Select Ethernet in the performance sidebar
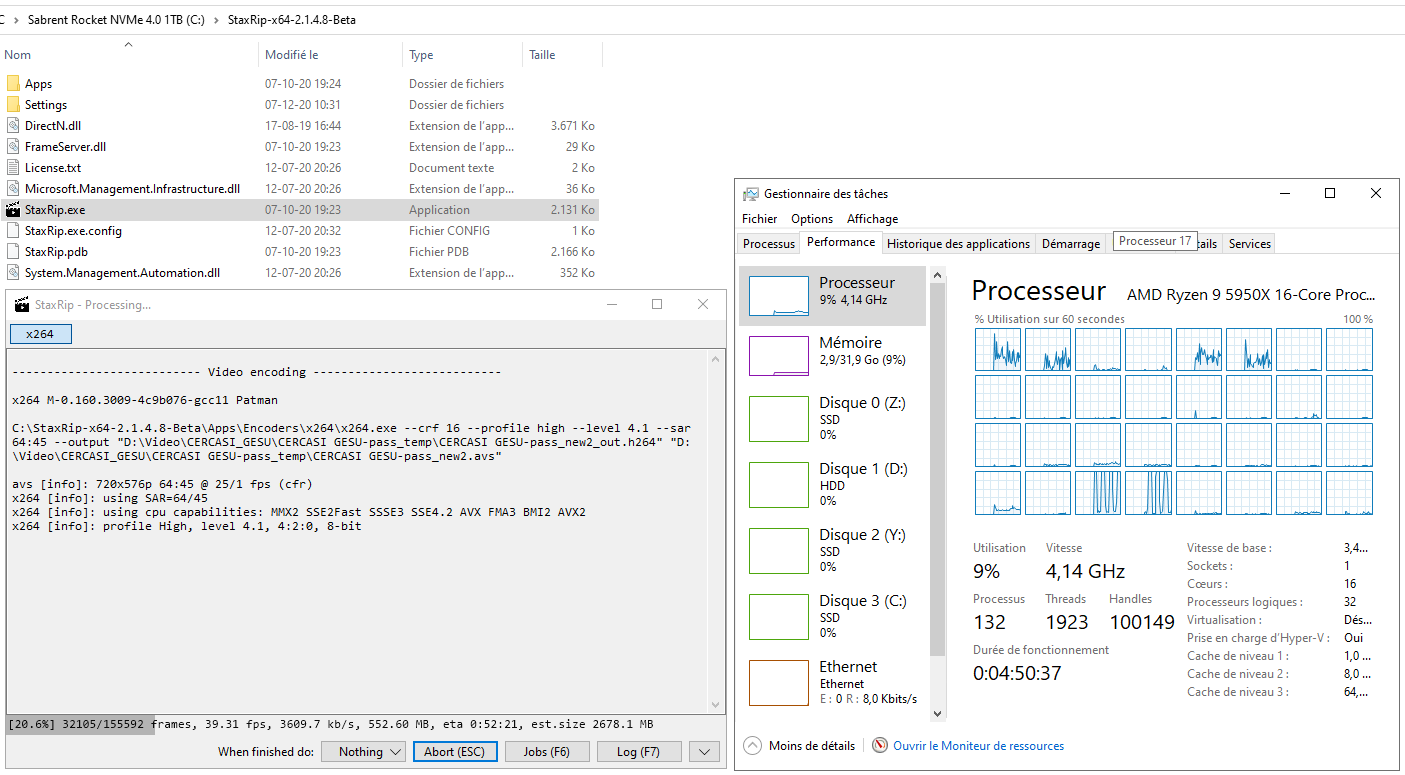 tap(832, 682)
